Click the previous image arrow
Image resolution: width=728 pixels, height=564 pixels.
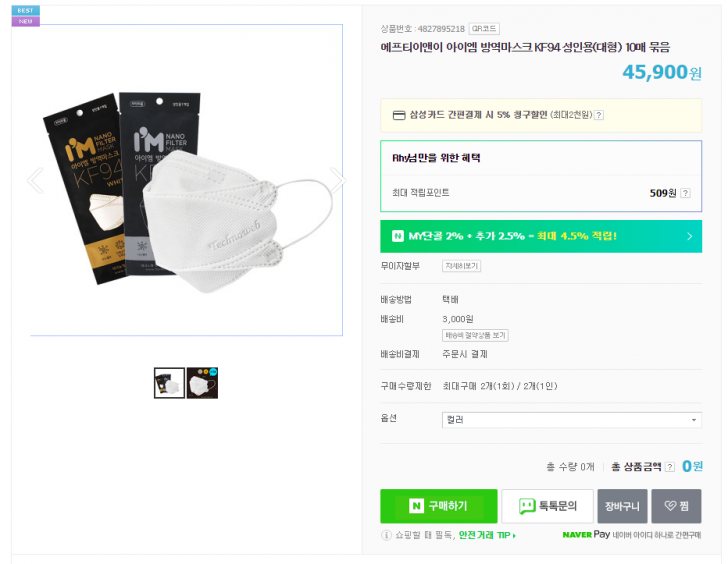(x=35, y=181)
